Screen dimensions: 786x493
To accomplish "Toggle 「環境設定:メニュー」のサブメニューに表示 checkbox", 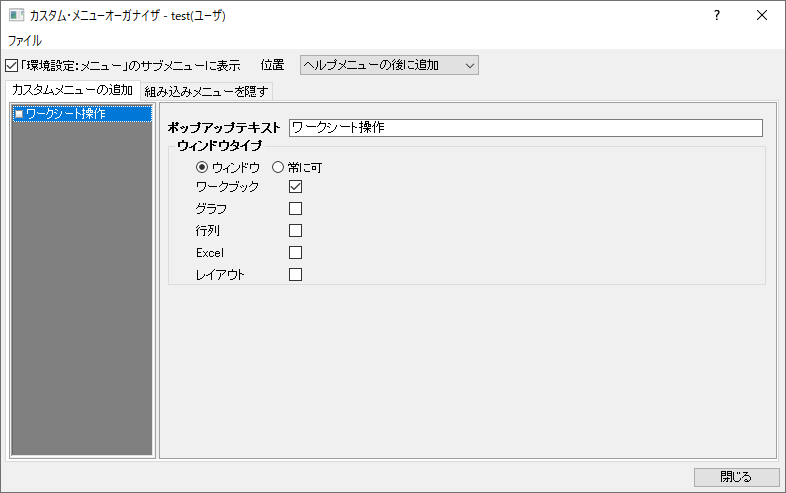I will pos(11,65).
